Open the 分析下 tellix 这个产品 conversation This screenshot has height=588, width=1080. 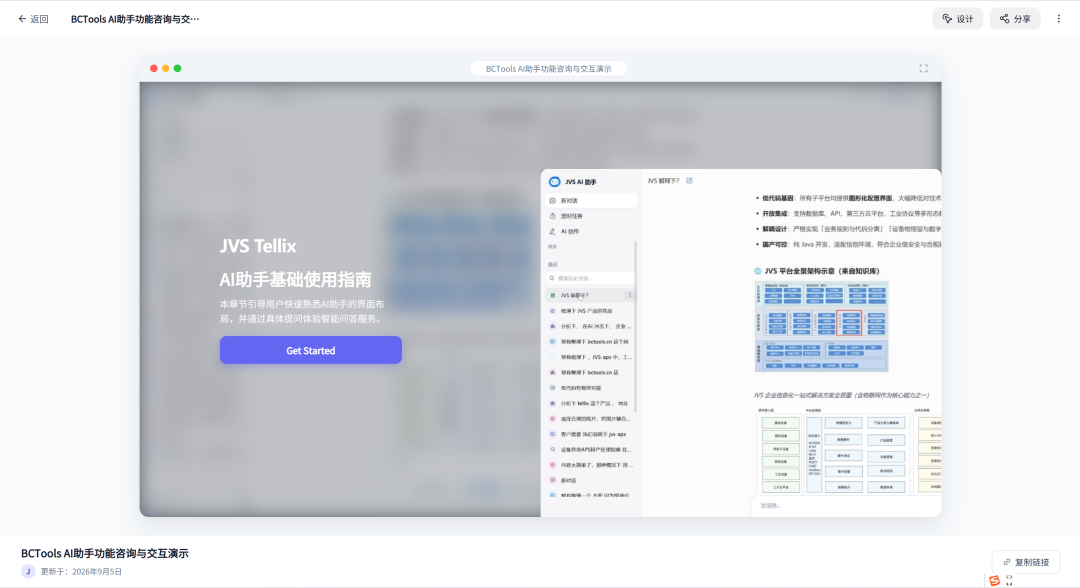589,403
